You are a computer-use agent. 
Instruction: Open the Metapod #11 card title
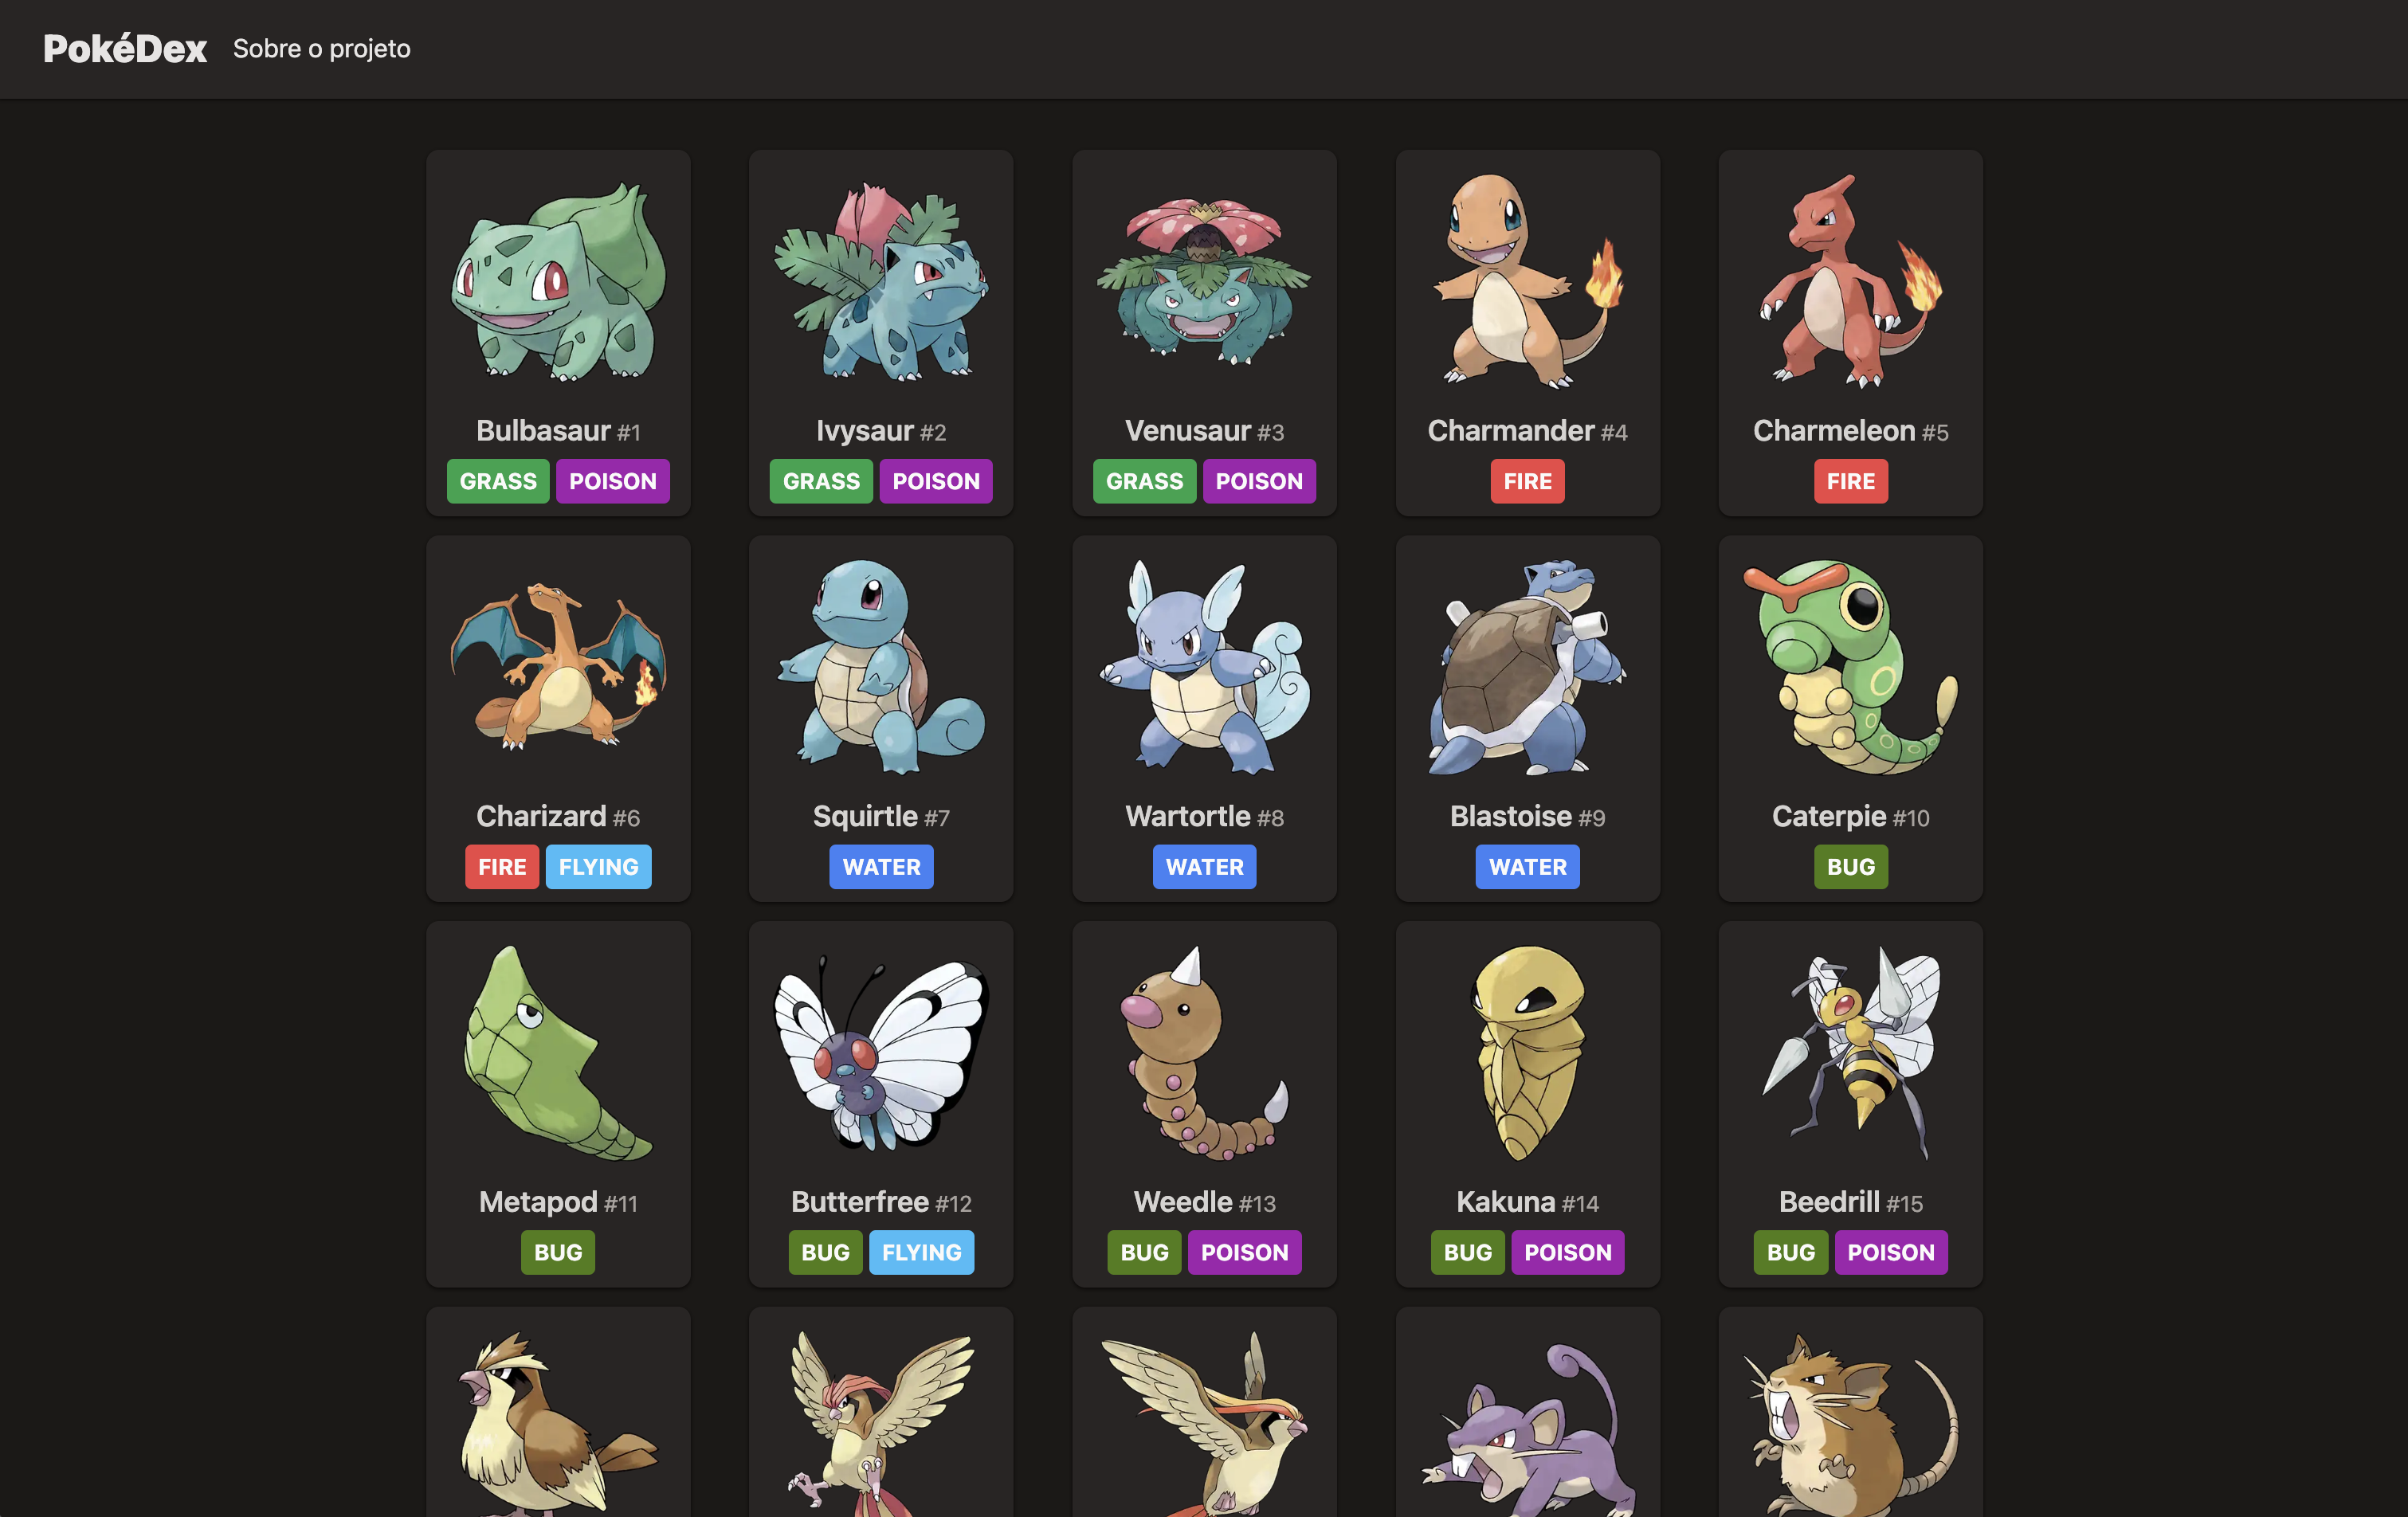point(558,1202)
